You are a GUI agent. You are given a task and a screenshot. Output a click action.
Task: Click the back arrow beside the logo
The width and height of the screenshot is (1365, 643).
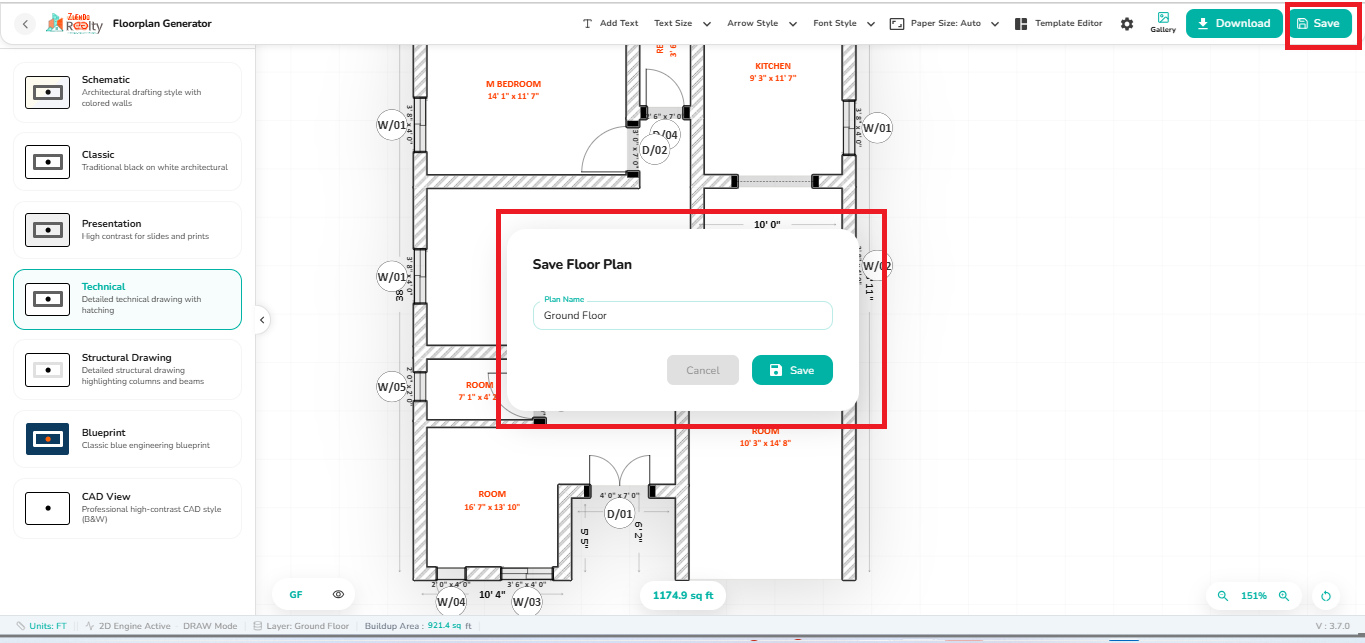(x=26, y=23)
